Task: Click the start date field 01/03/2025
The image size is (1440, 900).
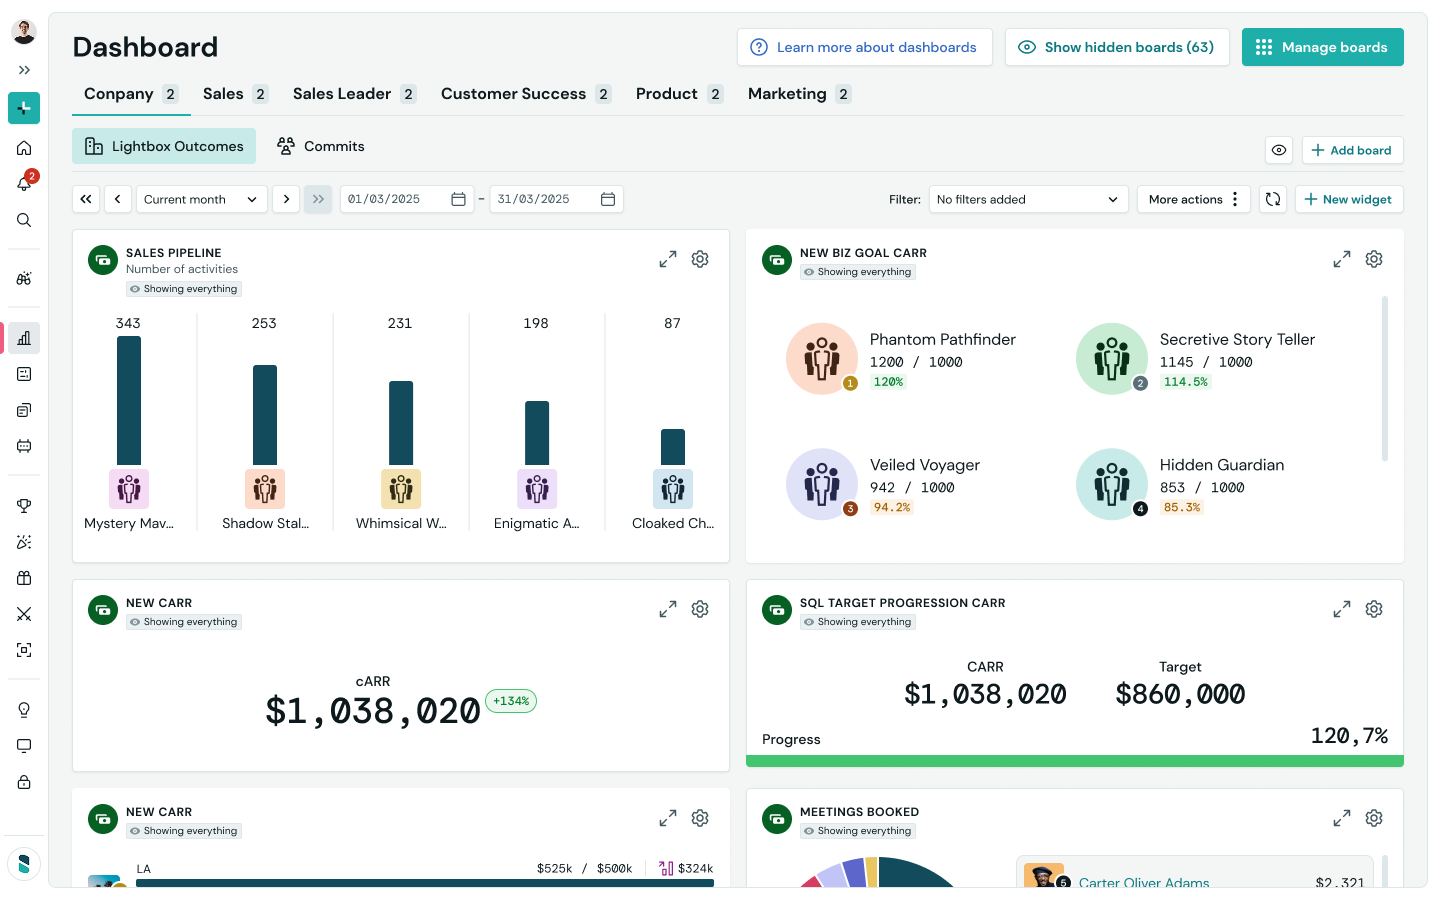Action: [x=407, y=199]
